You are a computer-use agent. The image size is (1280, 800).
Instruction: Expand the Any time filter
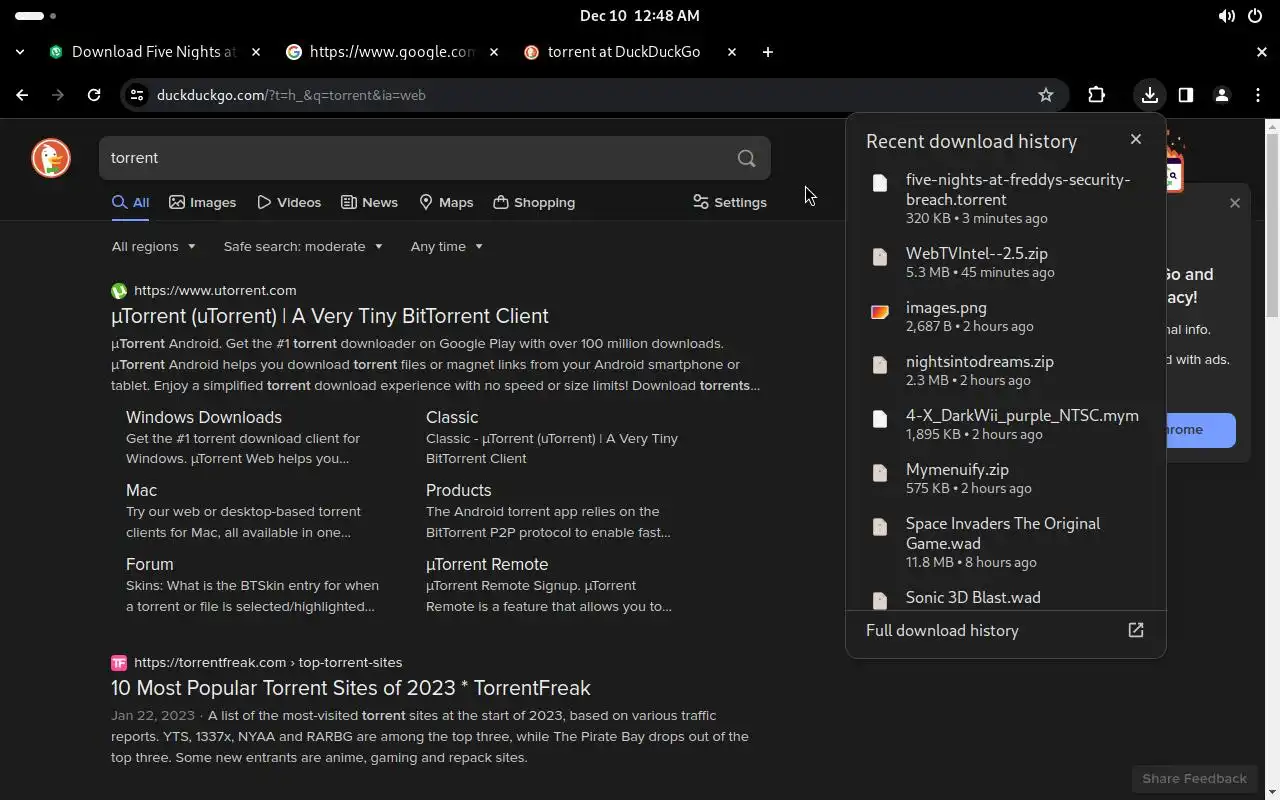[446, 246]
